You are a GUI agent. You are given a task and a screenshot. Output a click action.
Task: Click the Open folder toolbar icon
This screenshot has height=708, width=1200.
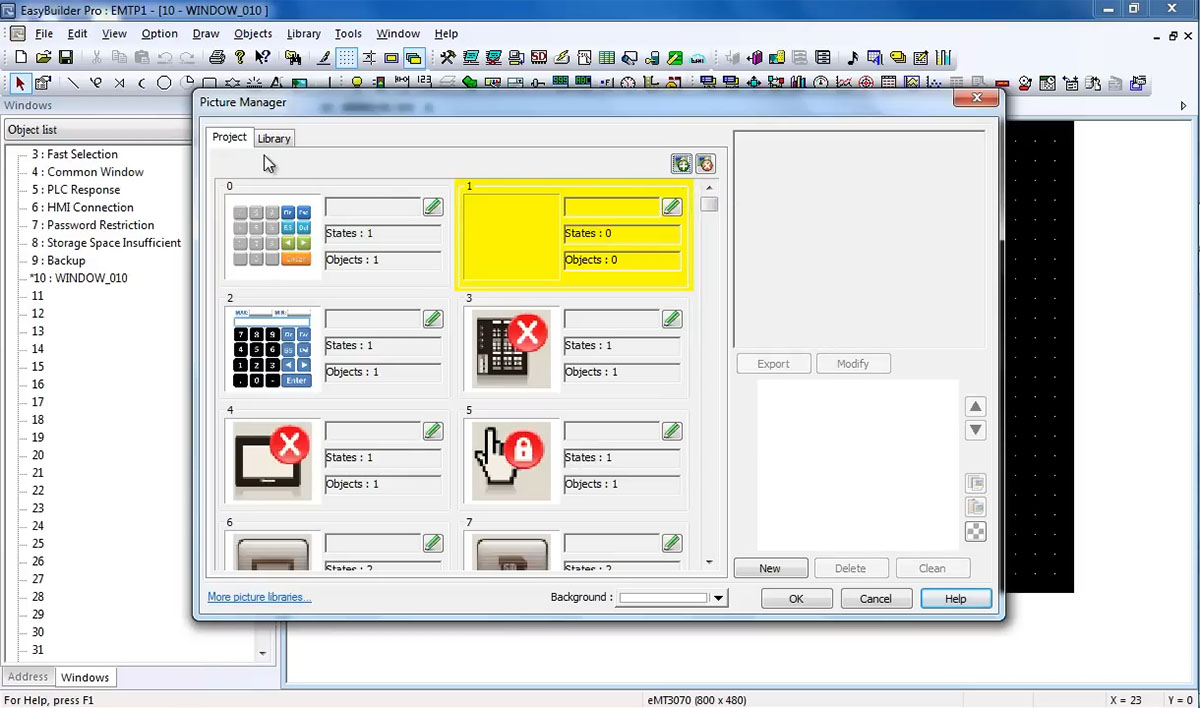(x=43, y=58)
